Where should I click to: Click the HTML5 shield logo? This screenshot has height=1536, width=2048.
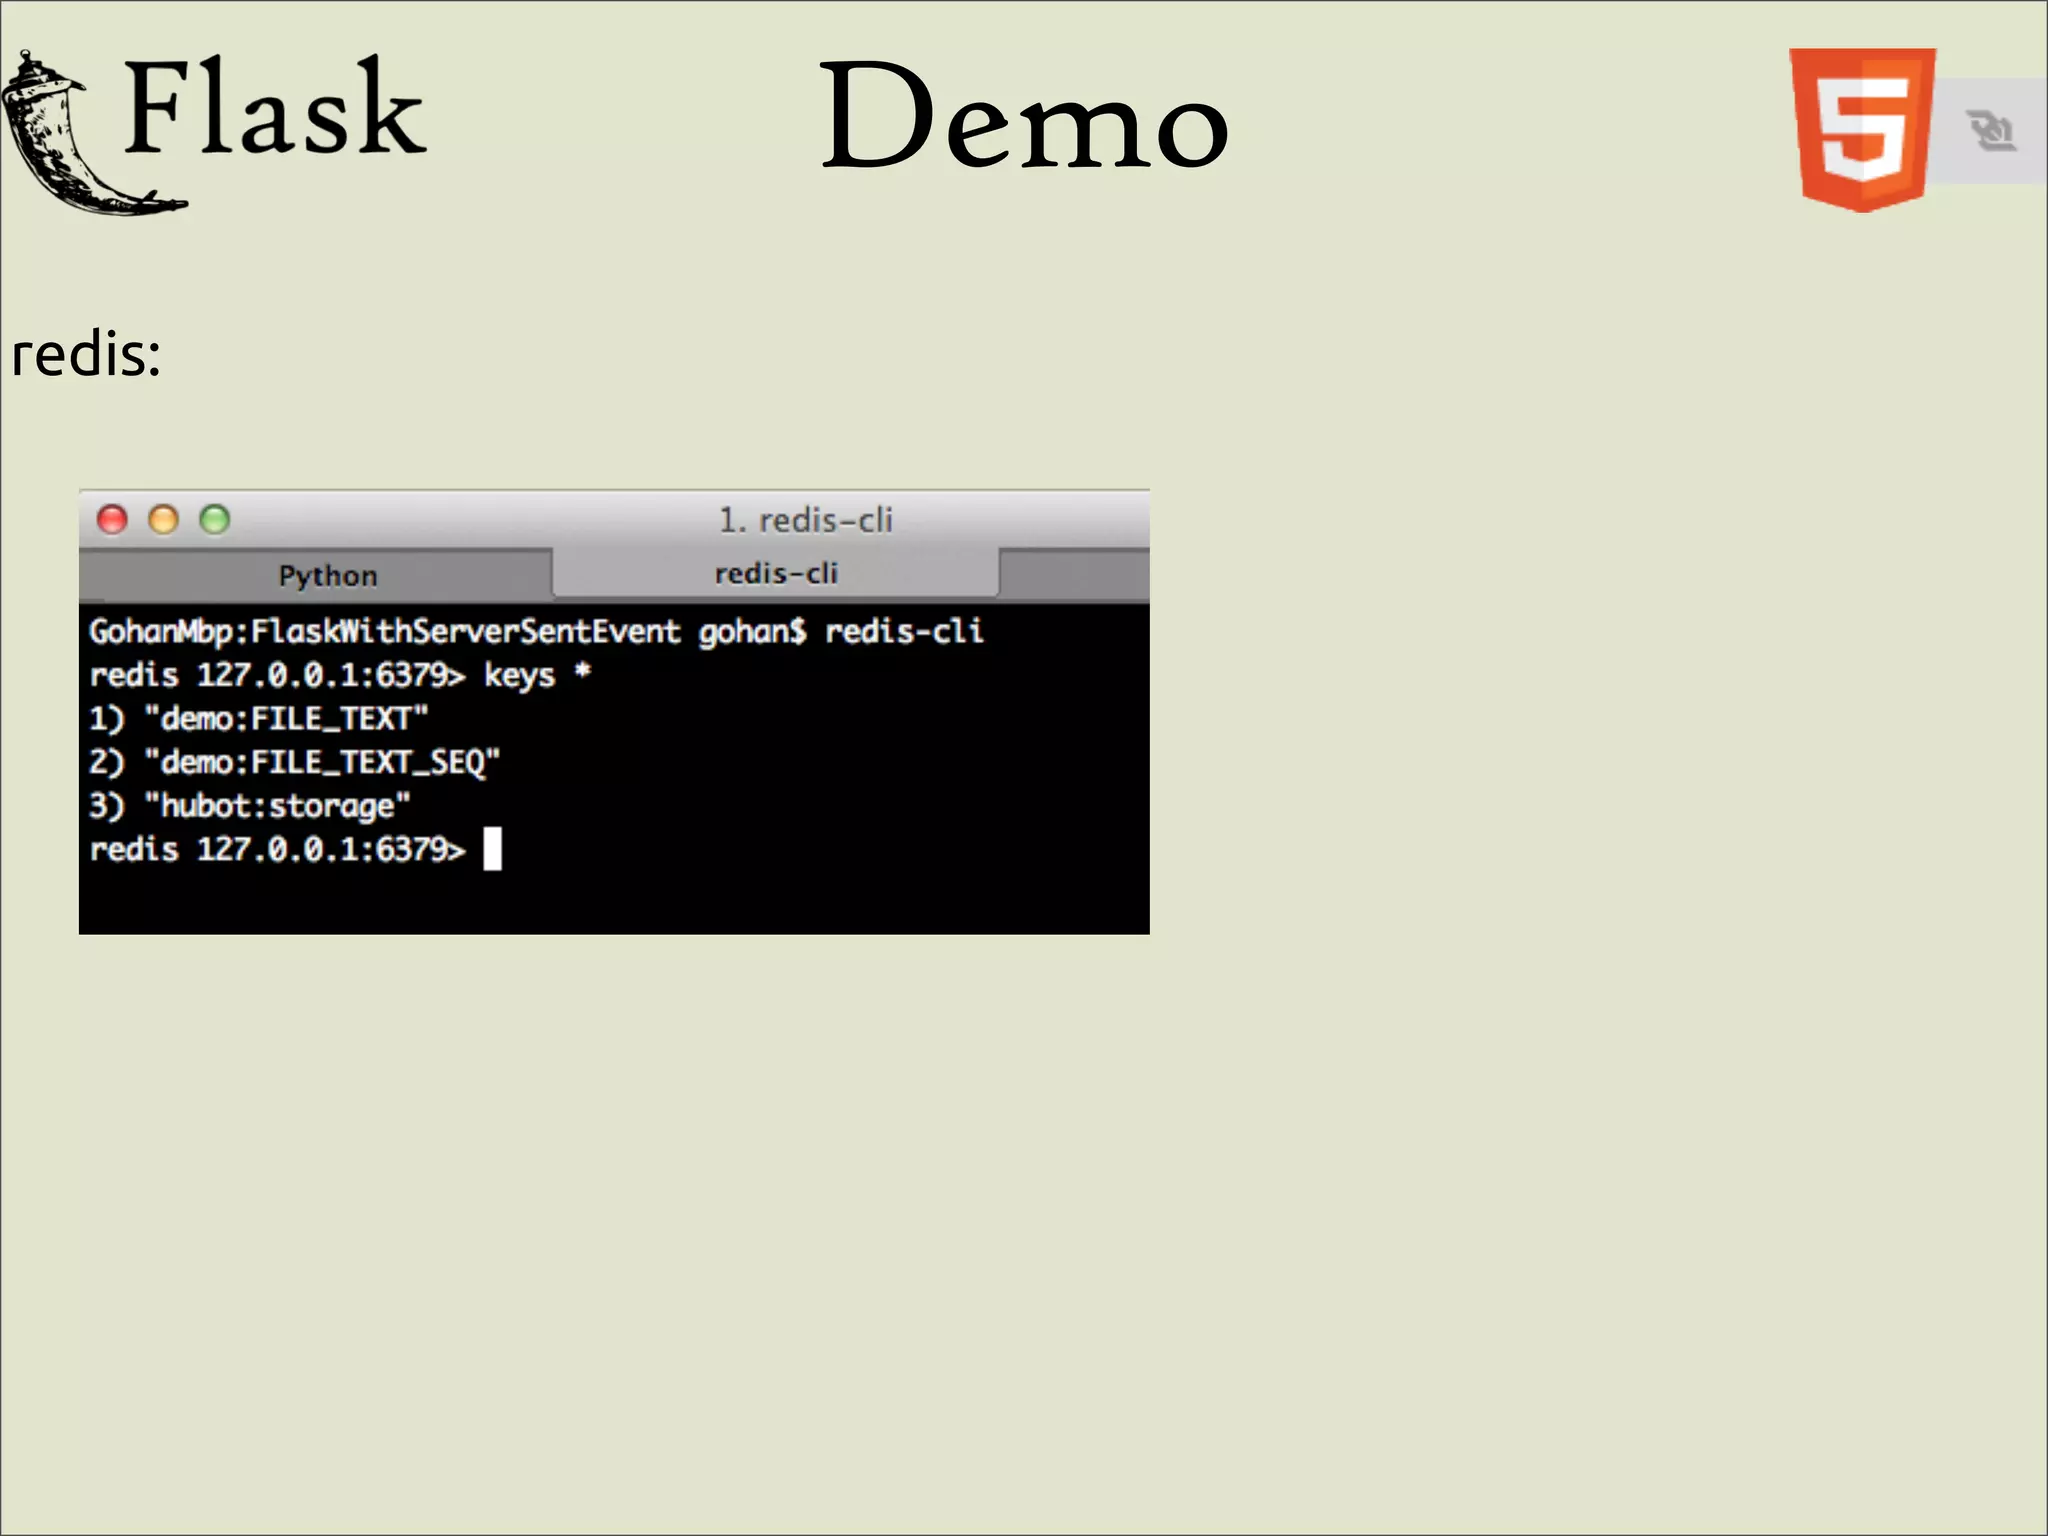point(1862,130)
